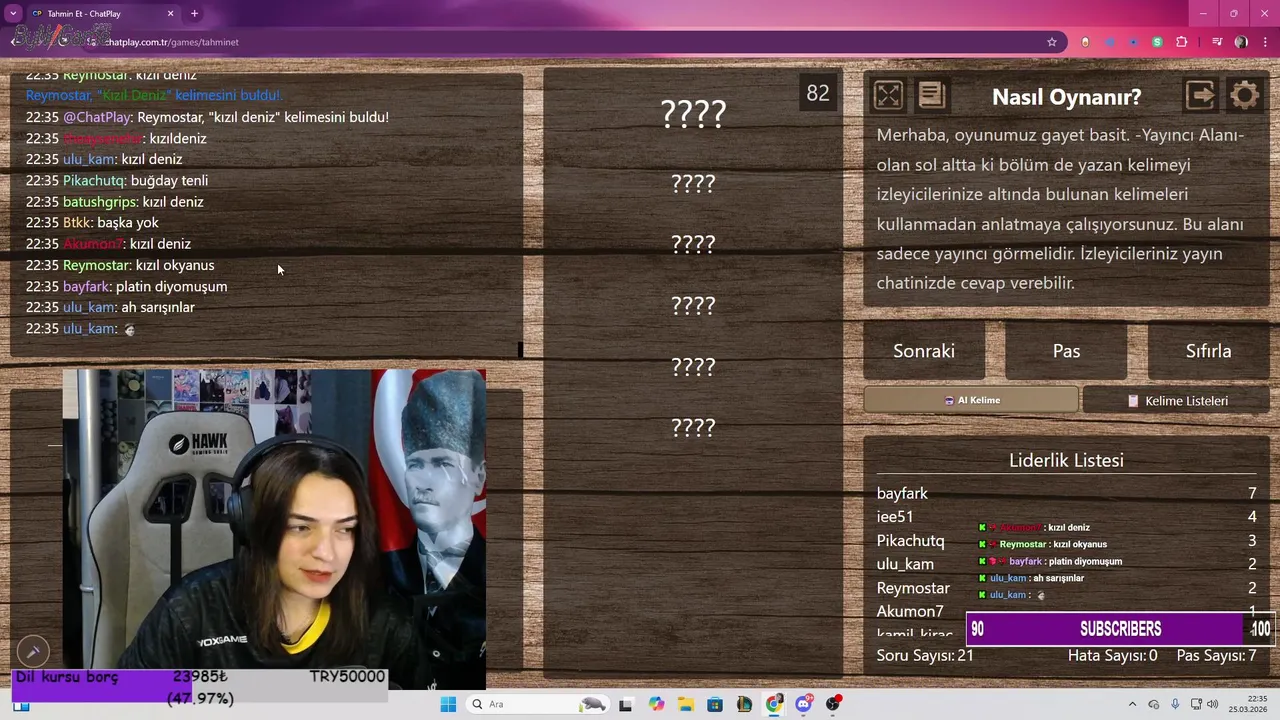Click the Pas button

(x=1066, y=351)
